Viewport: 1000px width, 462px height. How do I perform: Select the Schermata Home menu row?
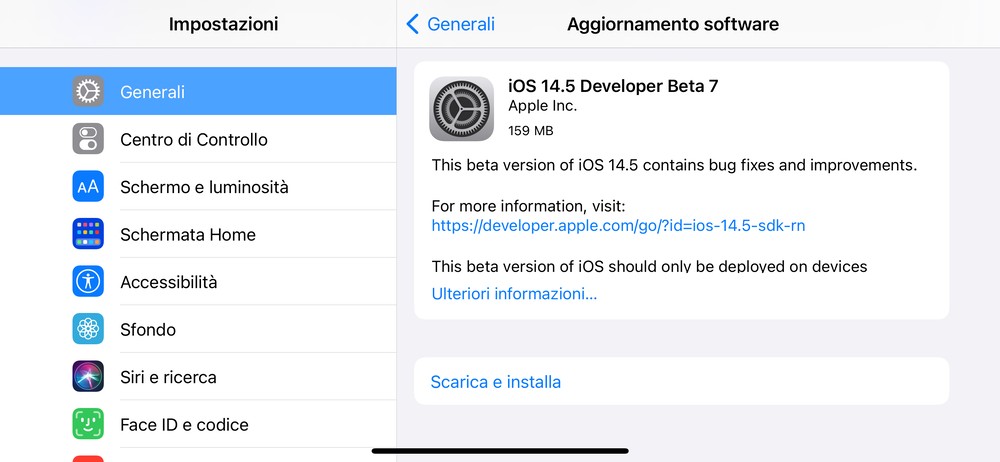[198, 234]
